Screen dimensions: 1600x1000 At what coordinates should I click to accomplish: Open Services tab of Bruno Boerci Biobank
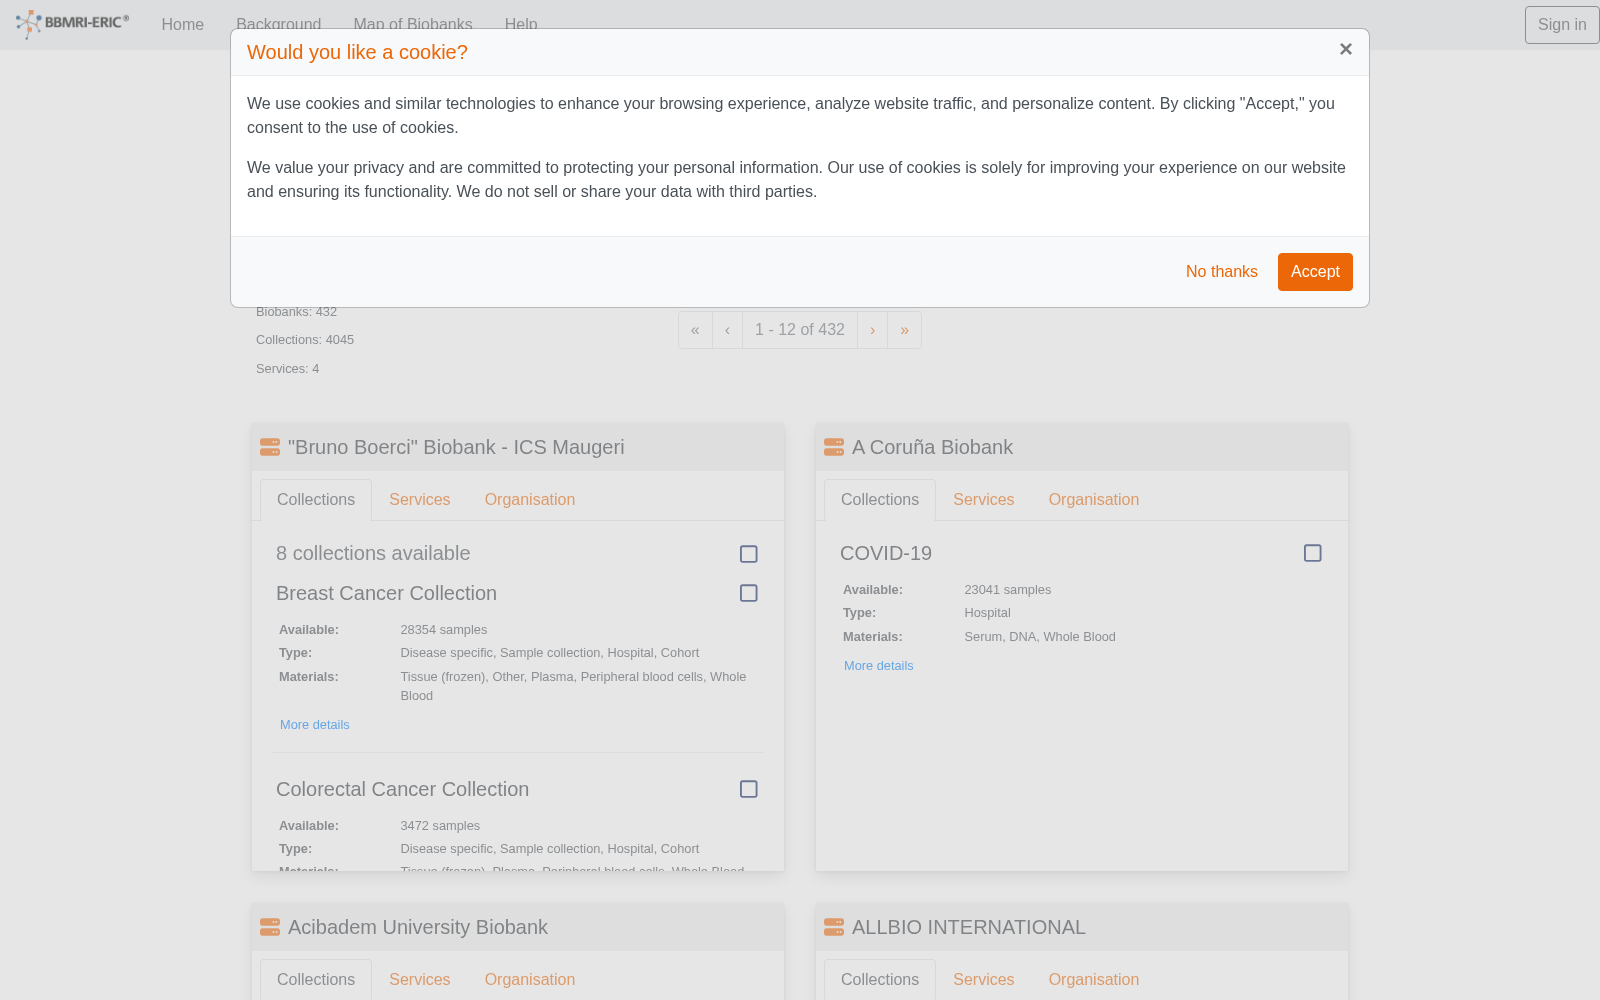tap(420, 500)
